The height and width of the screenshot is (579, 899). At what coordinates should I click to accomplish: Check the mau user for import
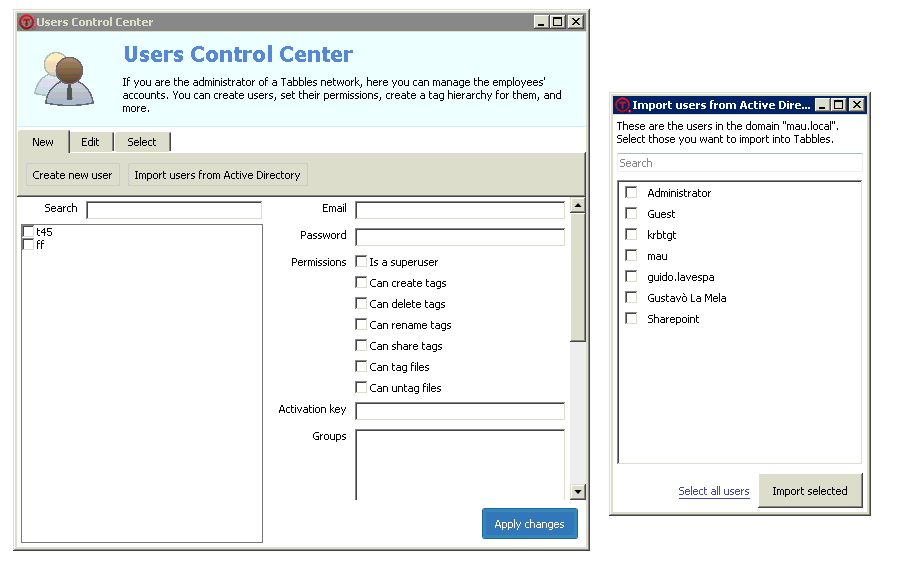point(631,255)
